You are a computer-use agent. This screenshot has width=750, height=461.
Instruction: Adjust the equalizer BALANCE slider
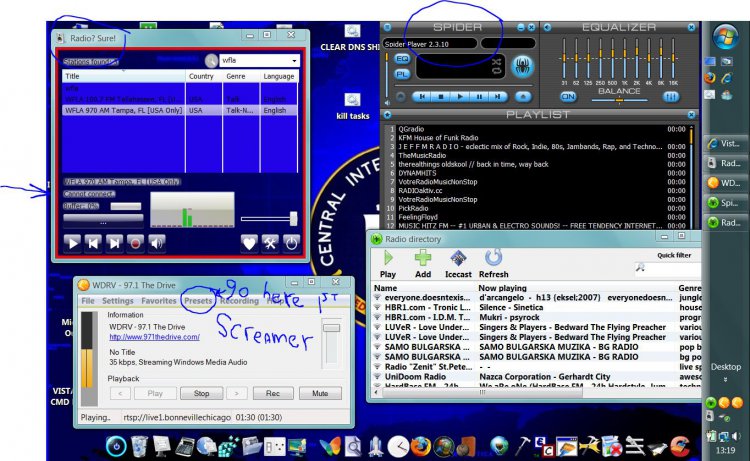click(x=619, y=100)
